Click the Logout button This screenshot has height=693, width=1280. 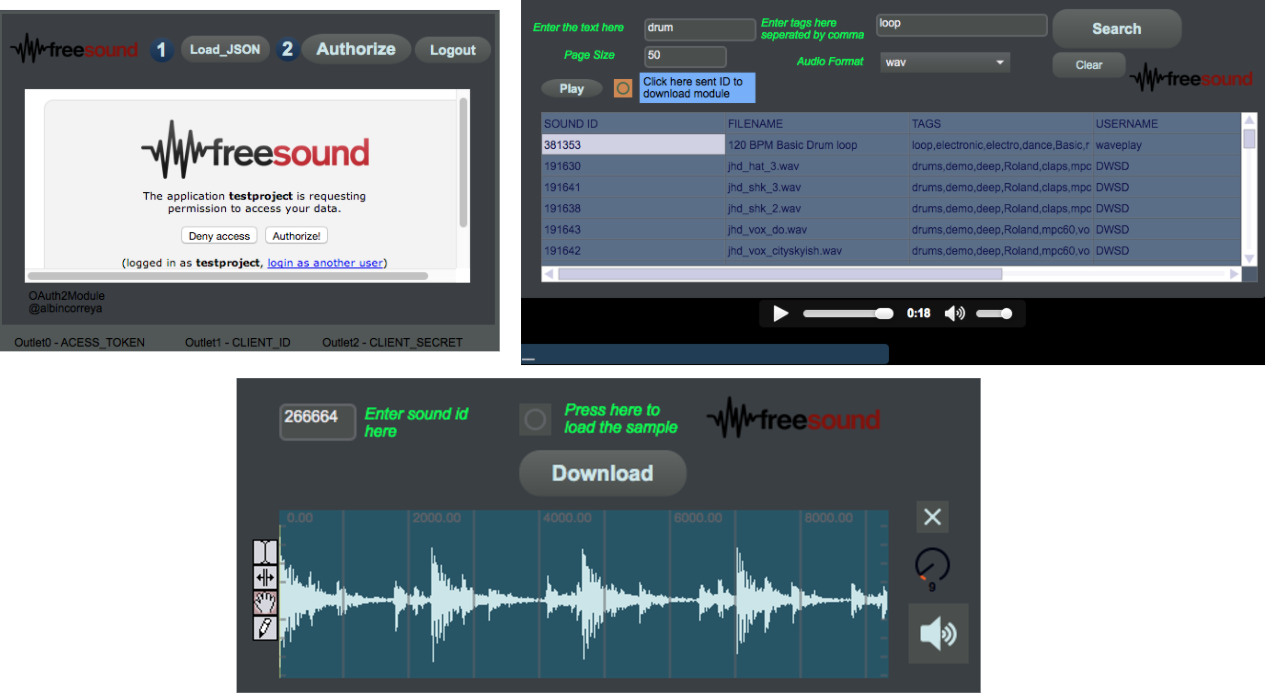[453, 50]
